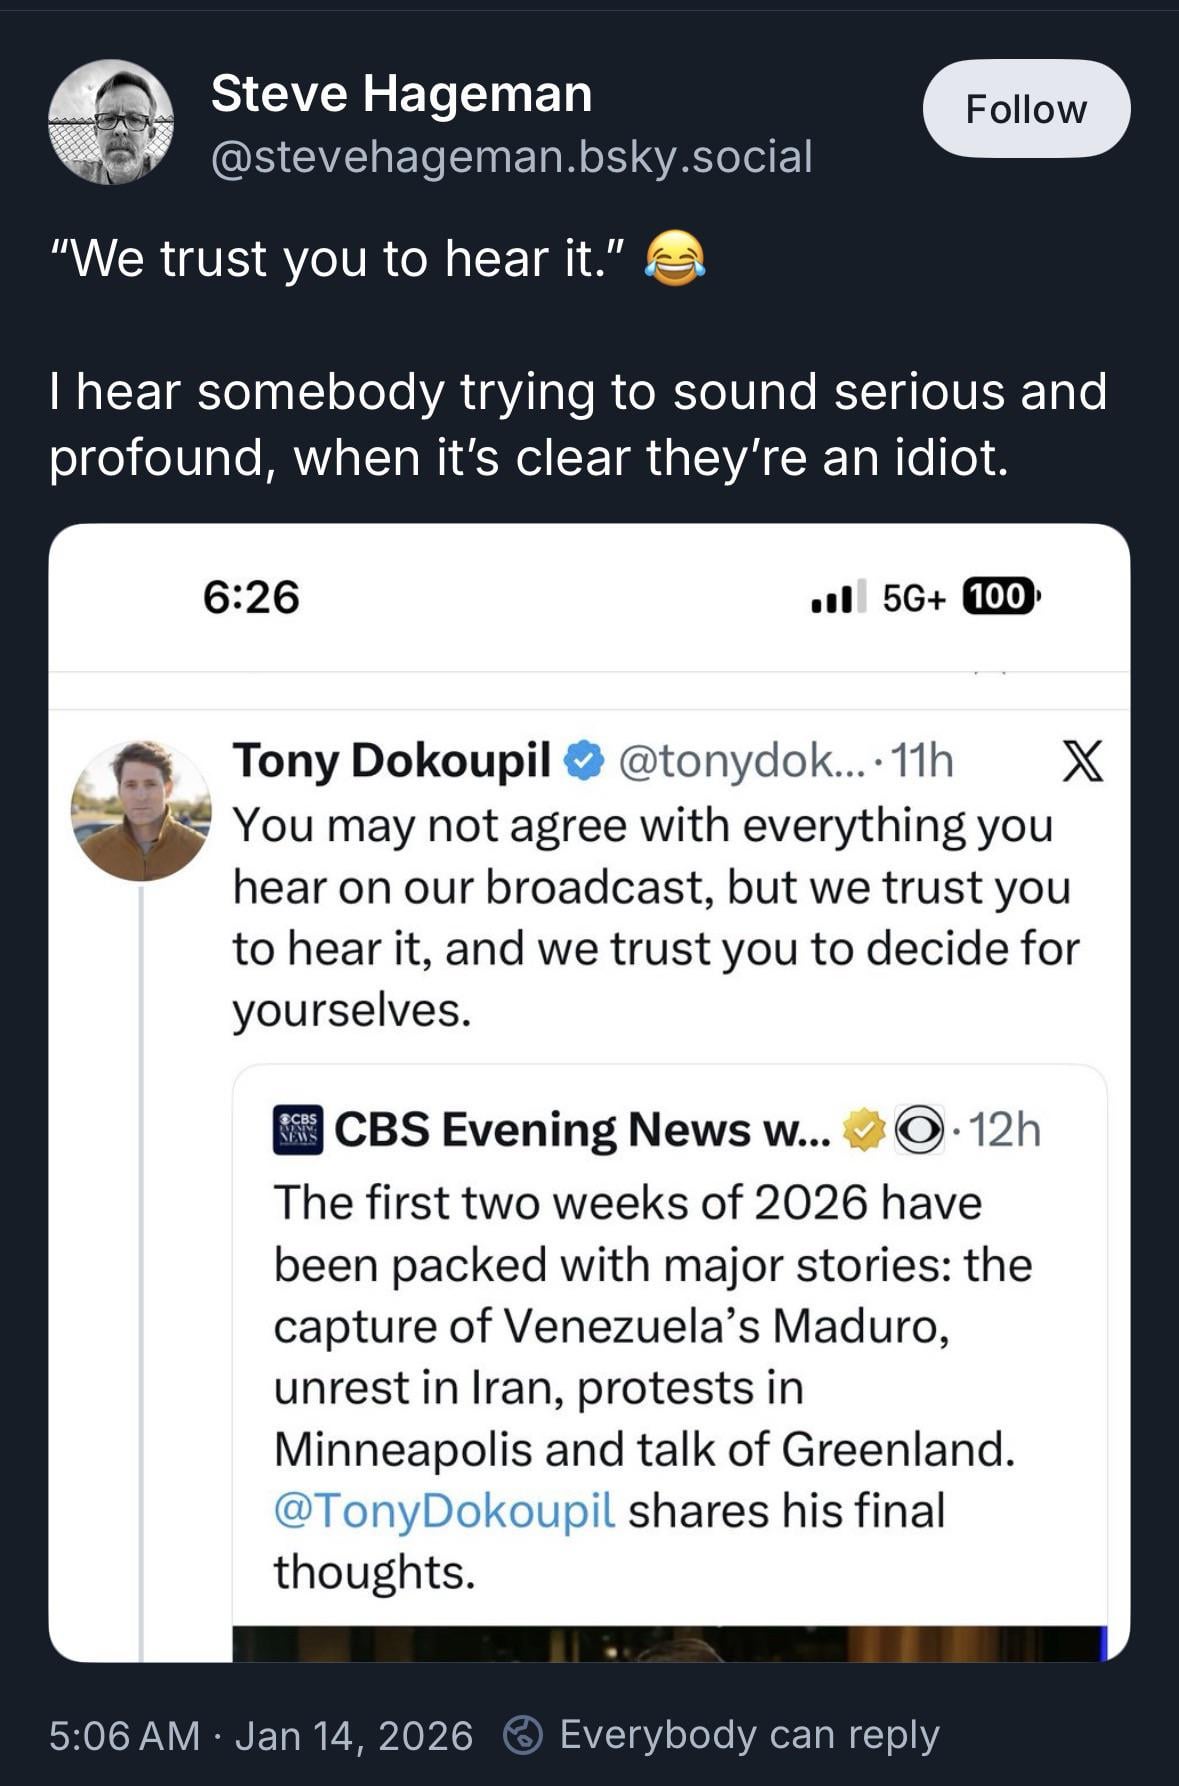Image resolution: width=1179 pixels, height=1786 pixels.
Task: Open the @TonyDokoupil mention link
Action: tap(444, 1510)
